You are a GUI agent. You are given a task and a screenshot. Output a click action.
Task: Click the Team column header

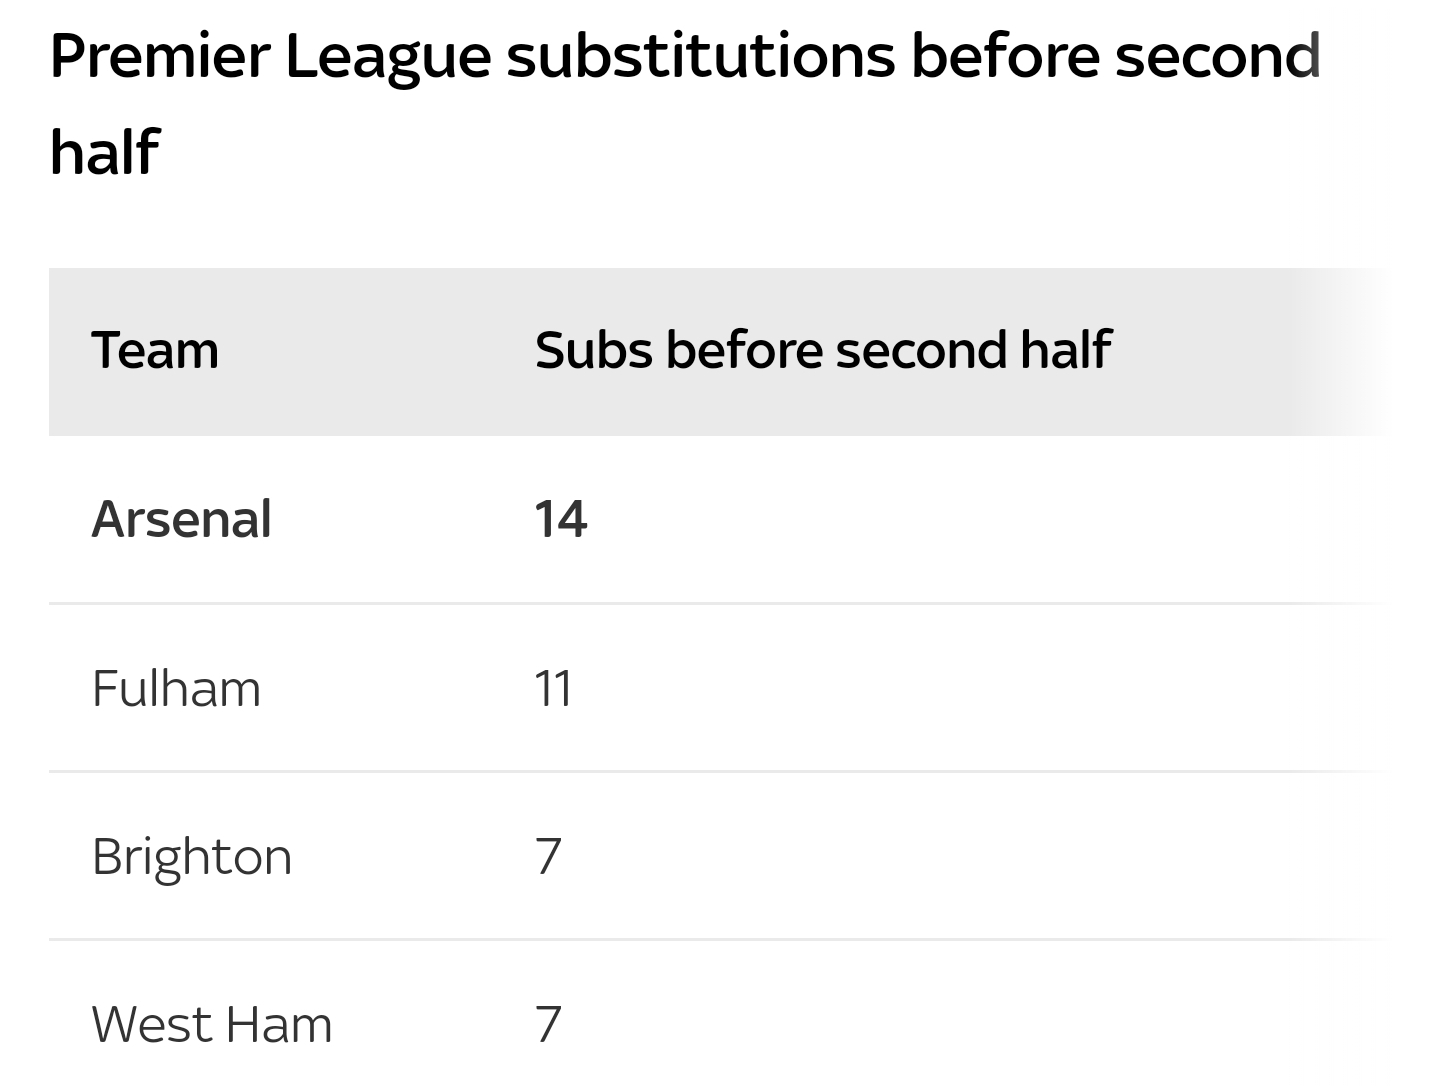pyautogui.click(x=155, y=350)
